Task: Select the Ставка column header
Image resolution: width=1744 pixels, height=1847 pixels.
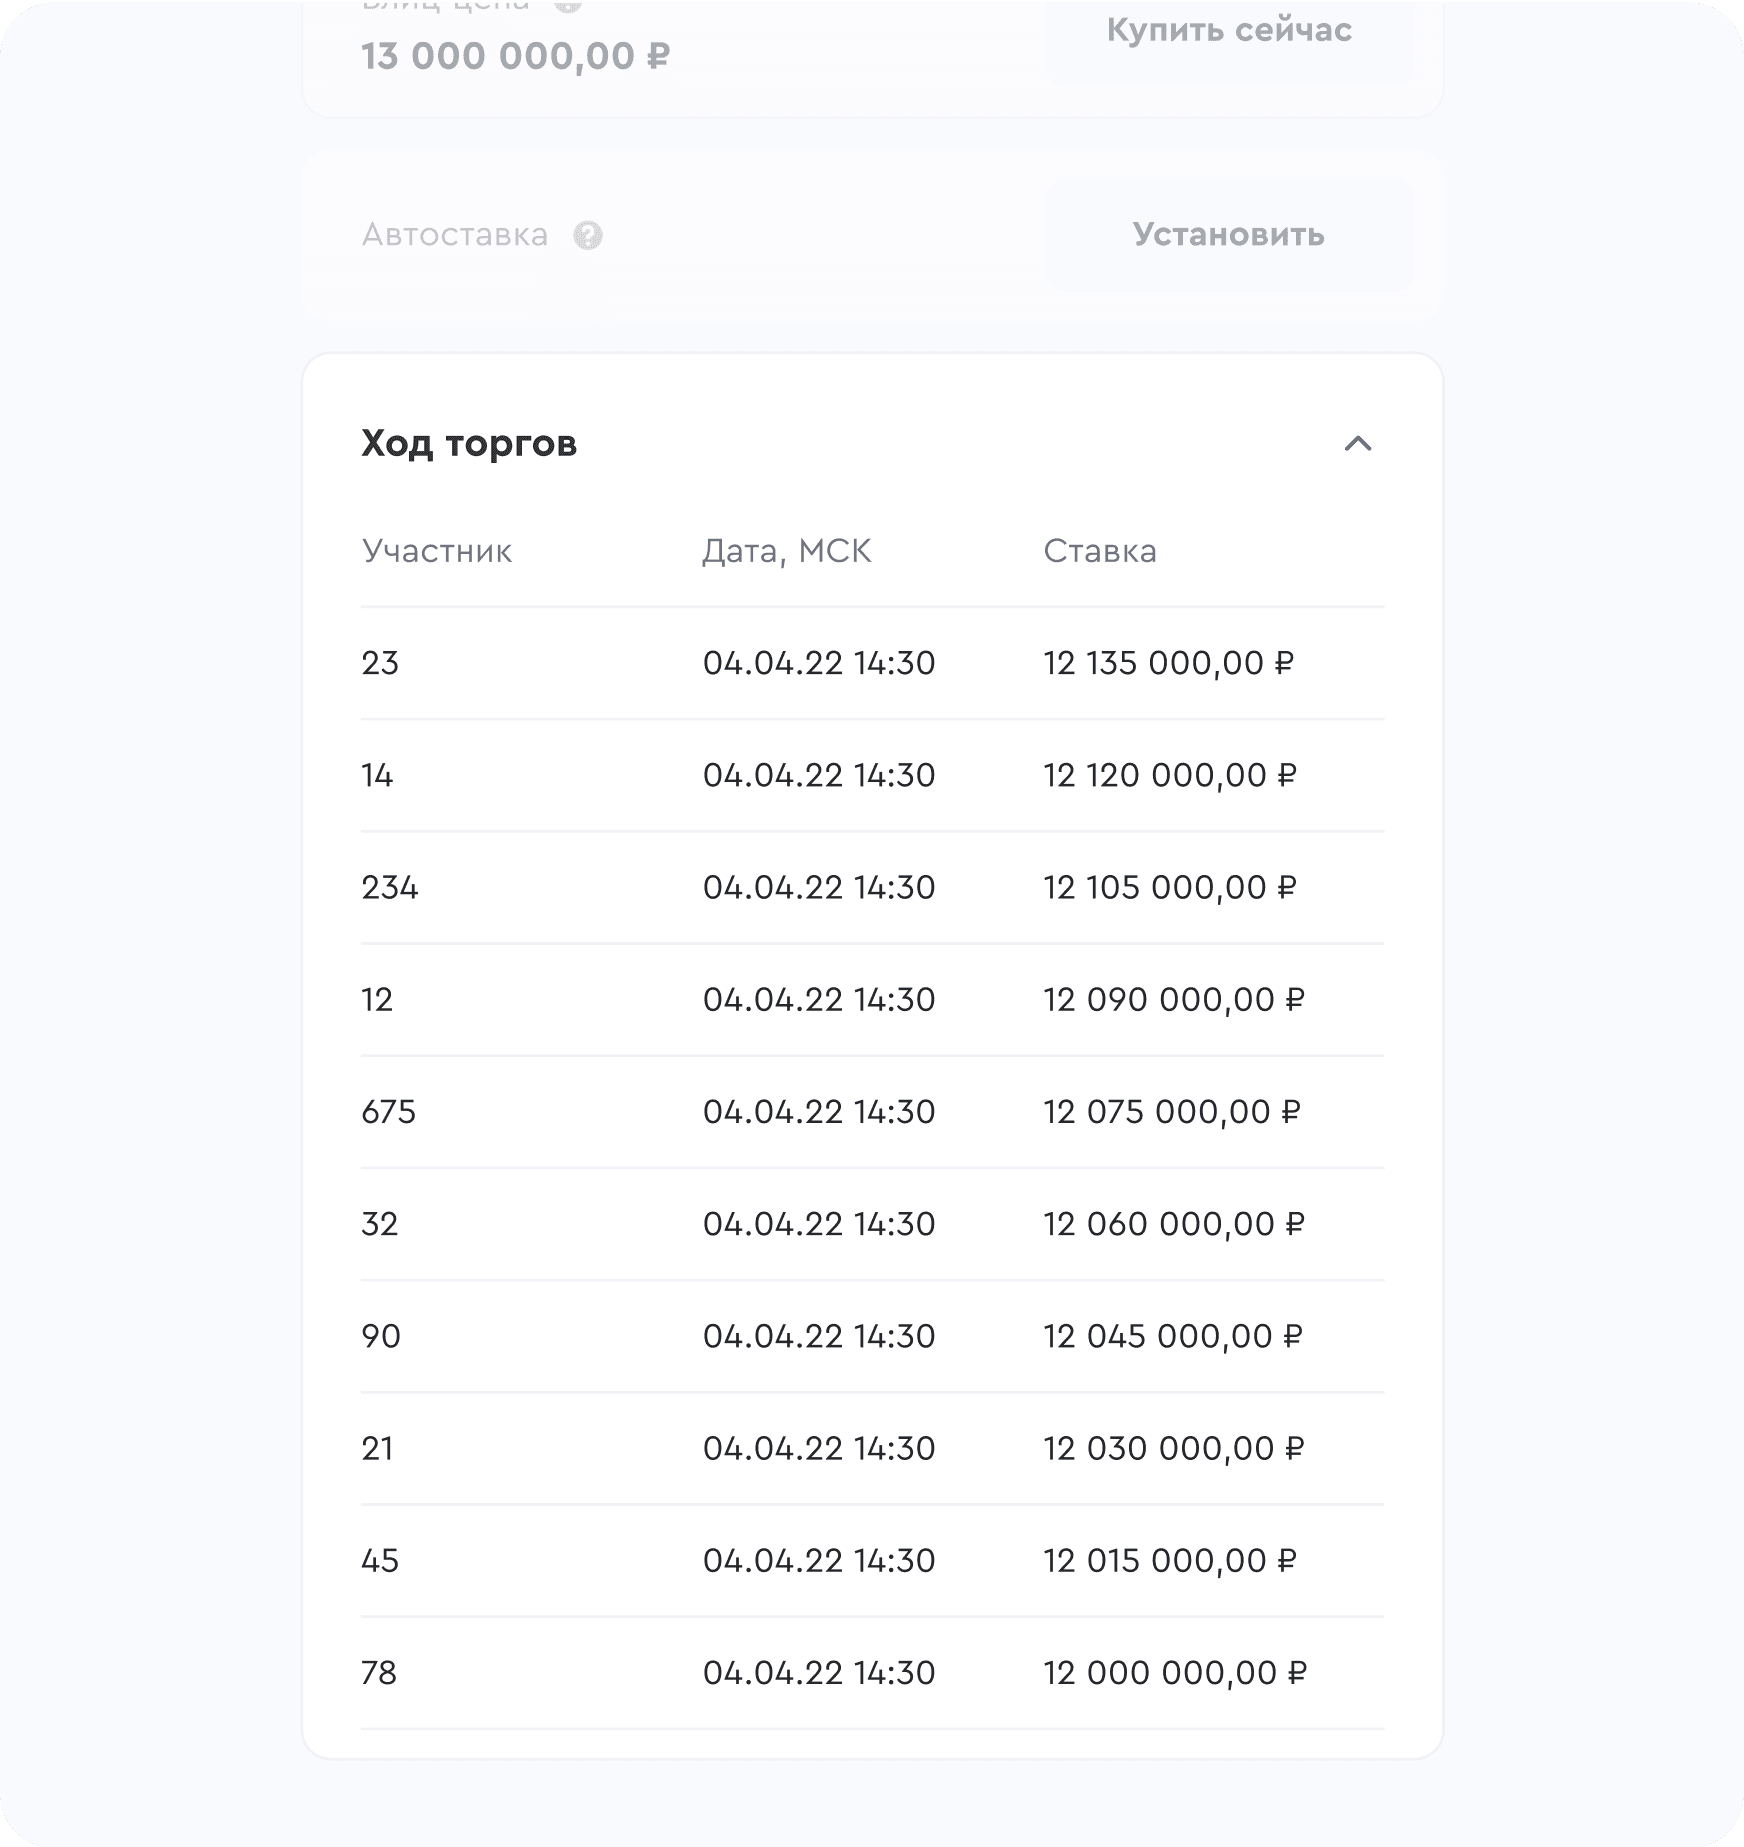Action: click(x=1100, y=551)
